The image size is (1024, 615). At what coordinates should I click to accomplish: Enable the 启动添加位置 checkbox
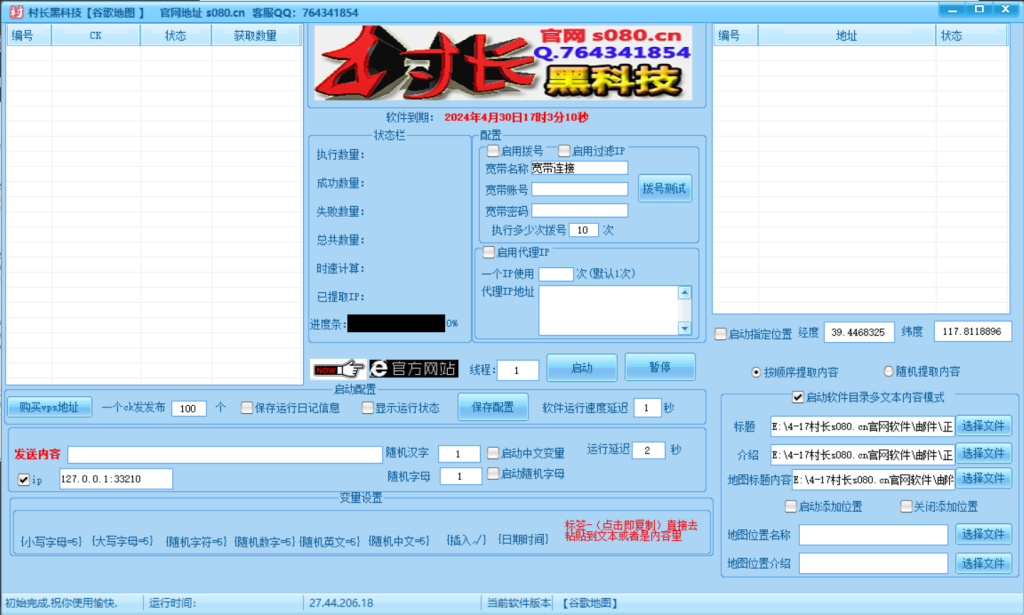pyautogui.click(x=791, y=506)
